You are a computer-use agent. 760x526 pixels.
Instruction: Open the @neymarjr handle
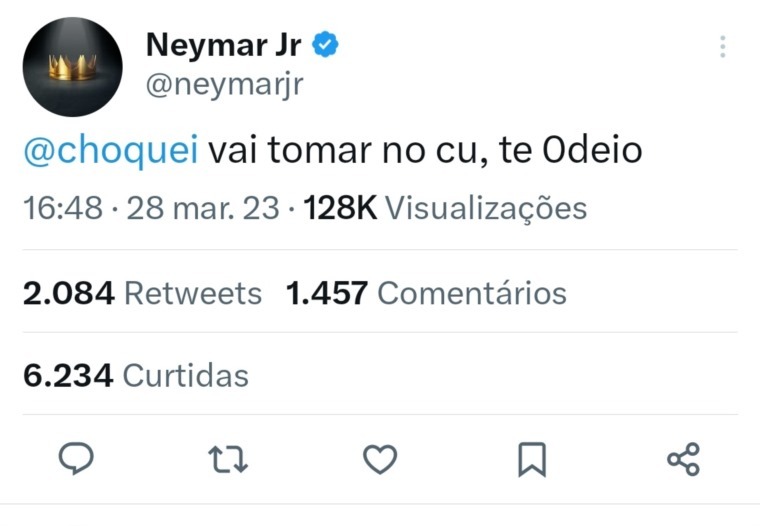224,85
